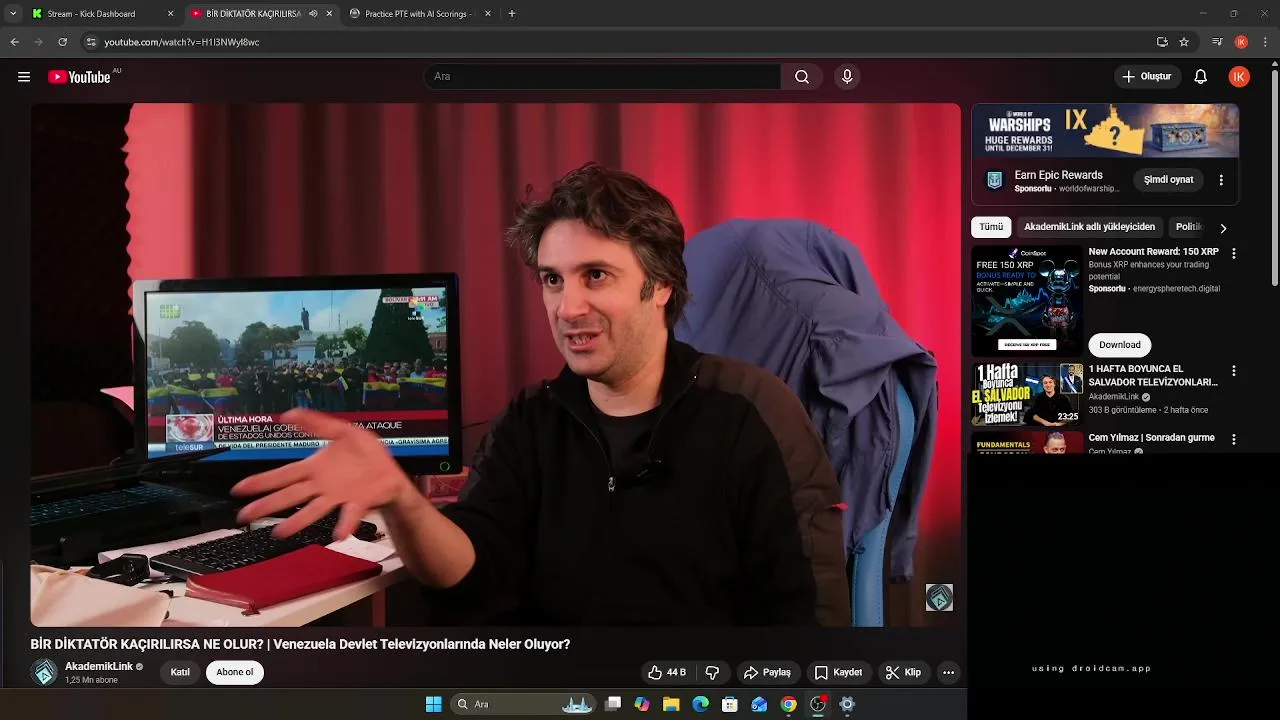Open Chrome profile IK avatar
1280x720 pixels.
[1241, 42]
